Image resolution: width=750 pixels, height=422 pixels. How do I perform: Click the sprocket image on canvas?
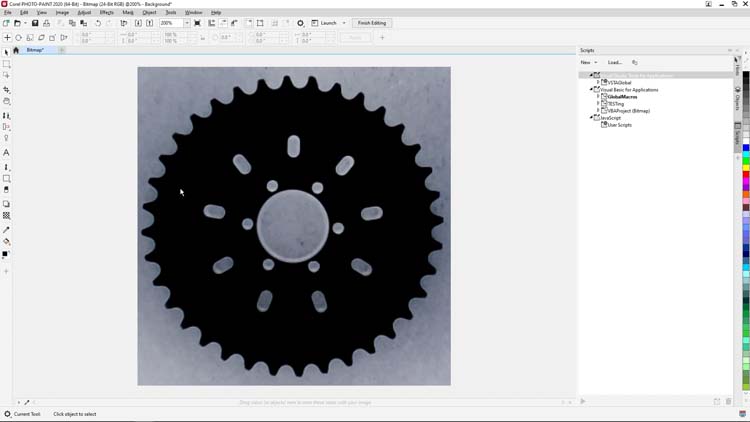294,226
